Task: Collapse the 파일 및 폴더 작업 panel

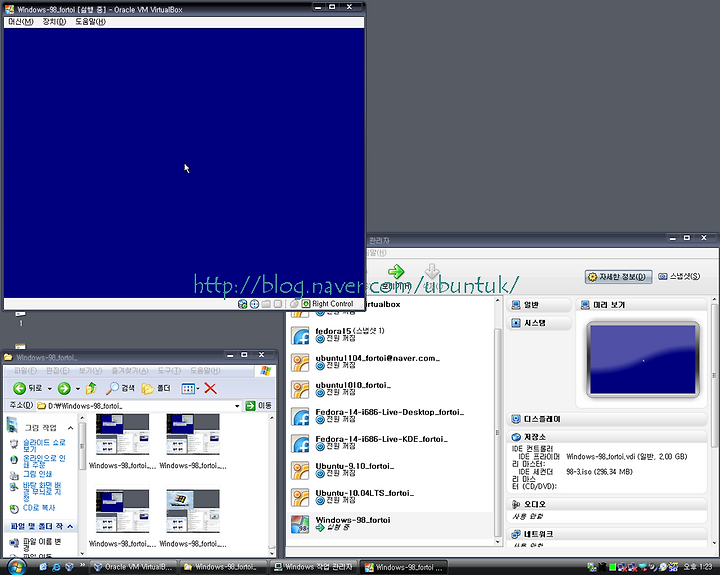Action: [70, 526]
